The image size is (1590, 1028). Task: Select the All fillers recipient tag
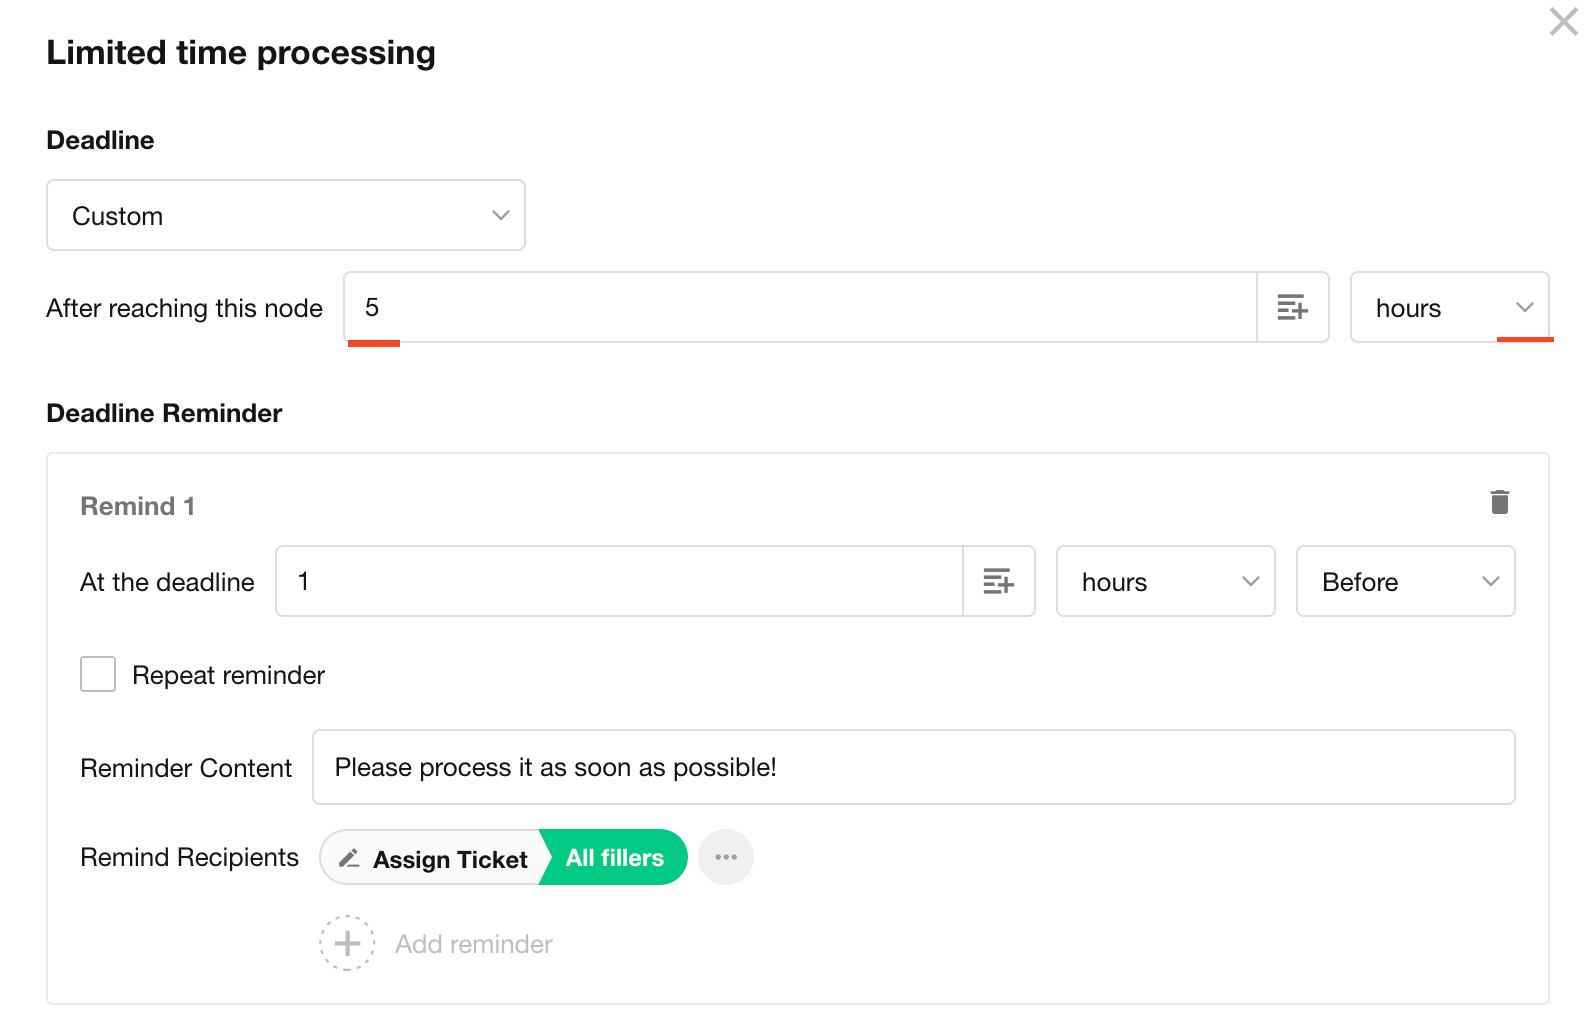tap(615, 858)
